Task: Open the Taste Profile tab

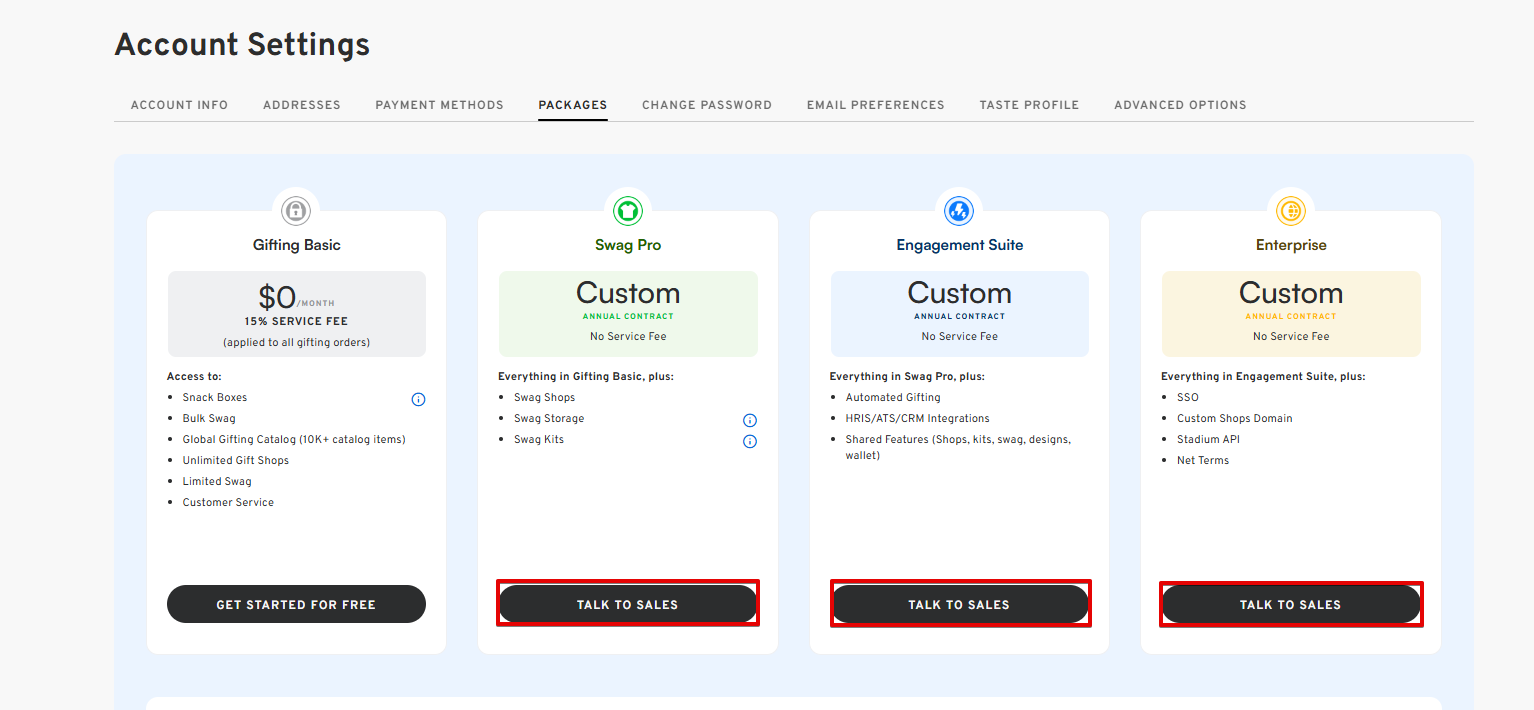Action: (x=1029, y=105)
